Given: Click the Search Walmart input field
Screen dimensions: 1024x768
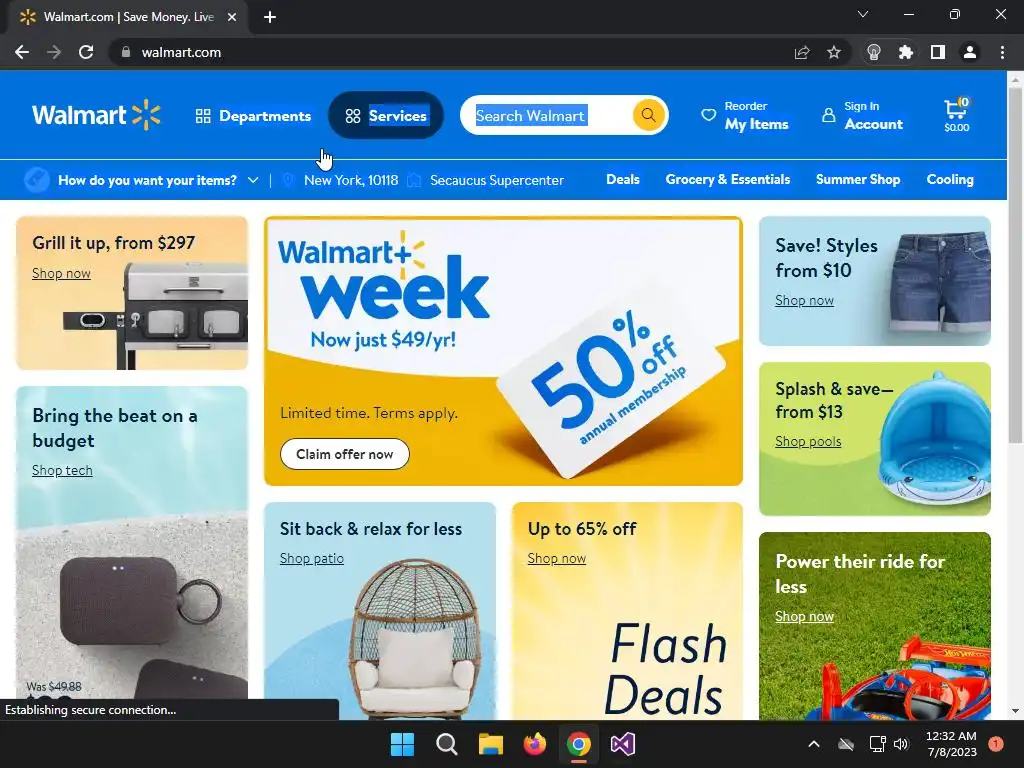Looking at the screenshot, I should click(545, 116).
